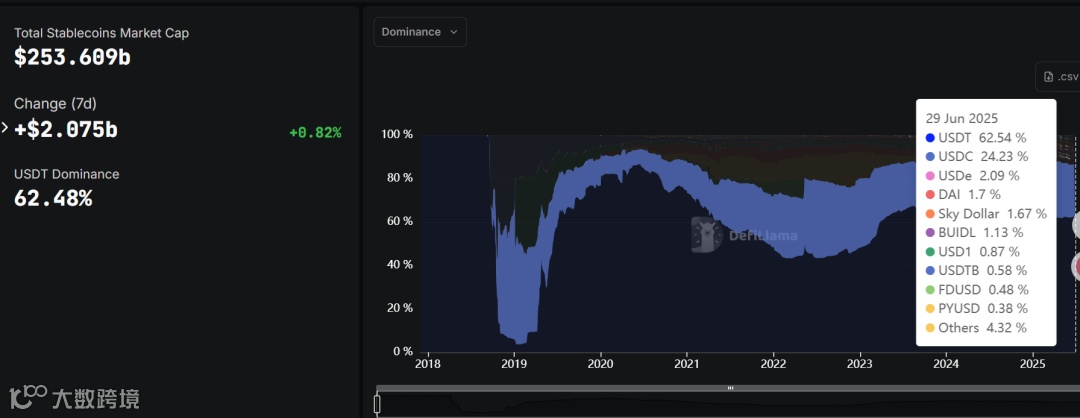Click the 'Change (7d)' label

pyautogui.click(x=55, y=104)
